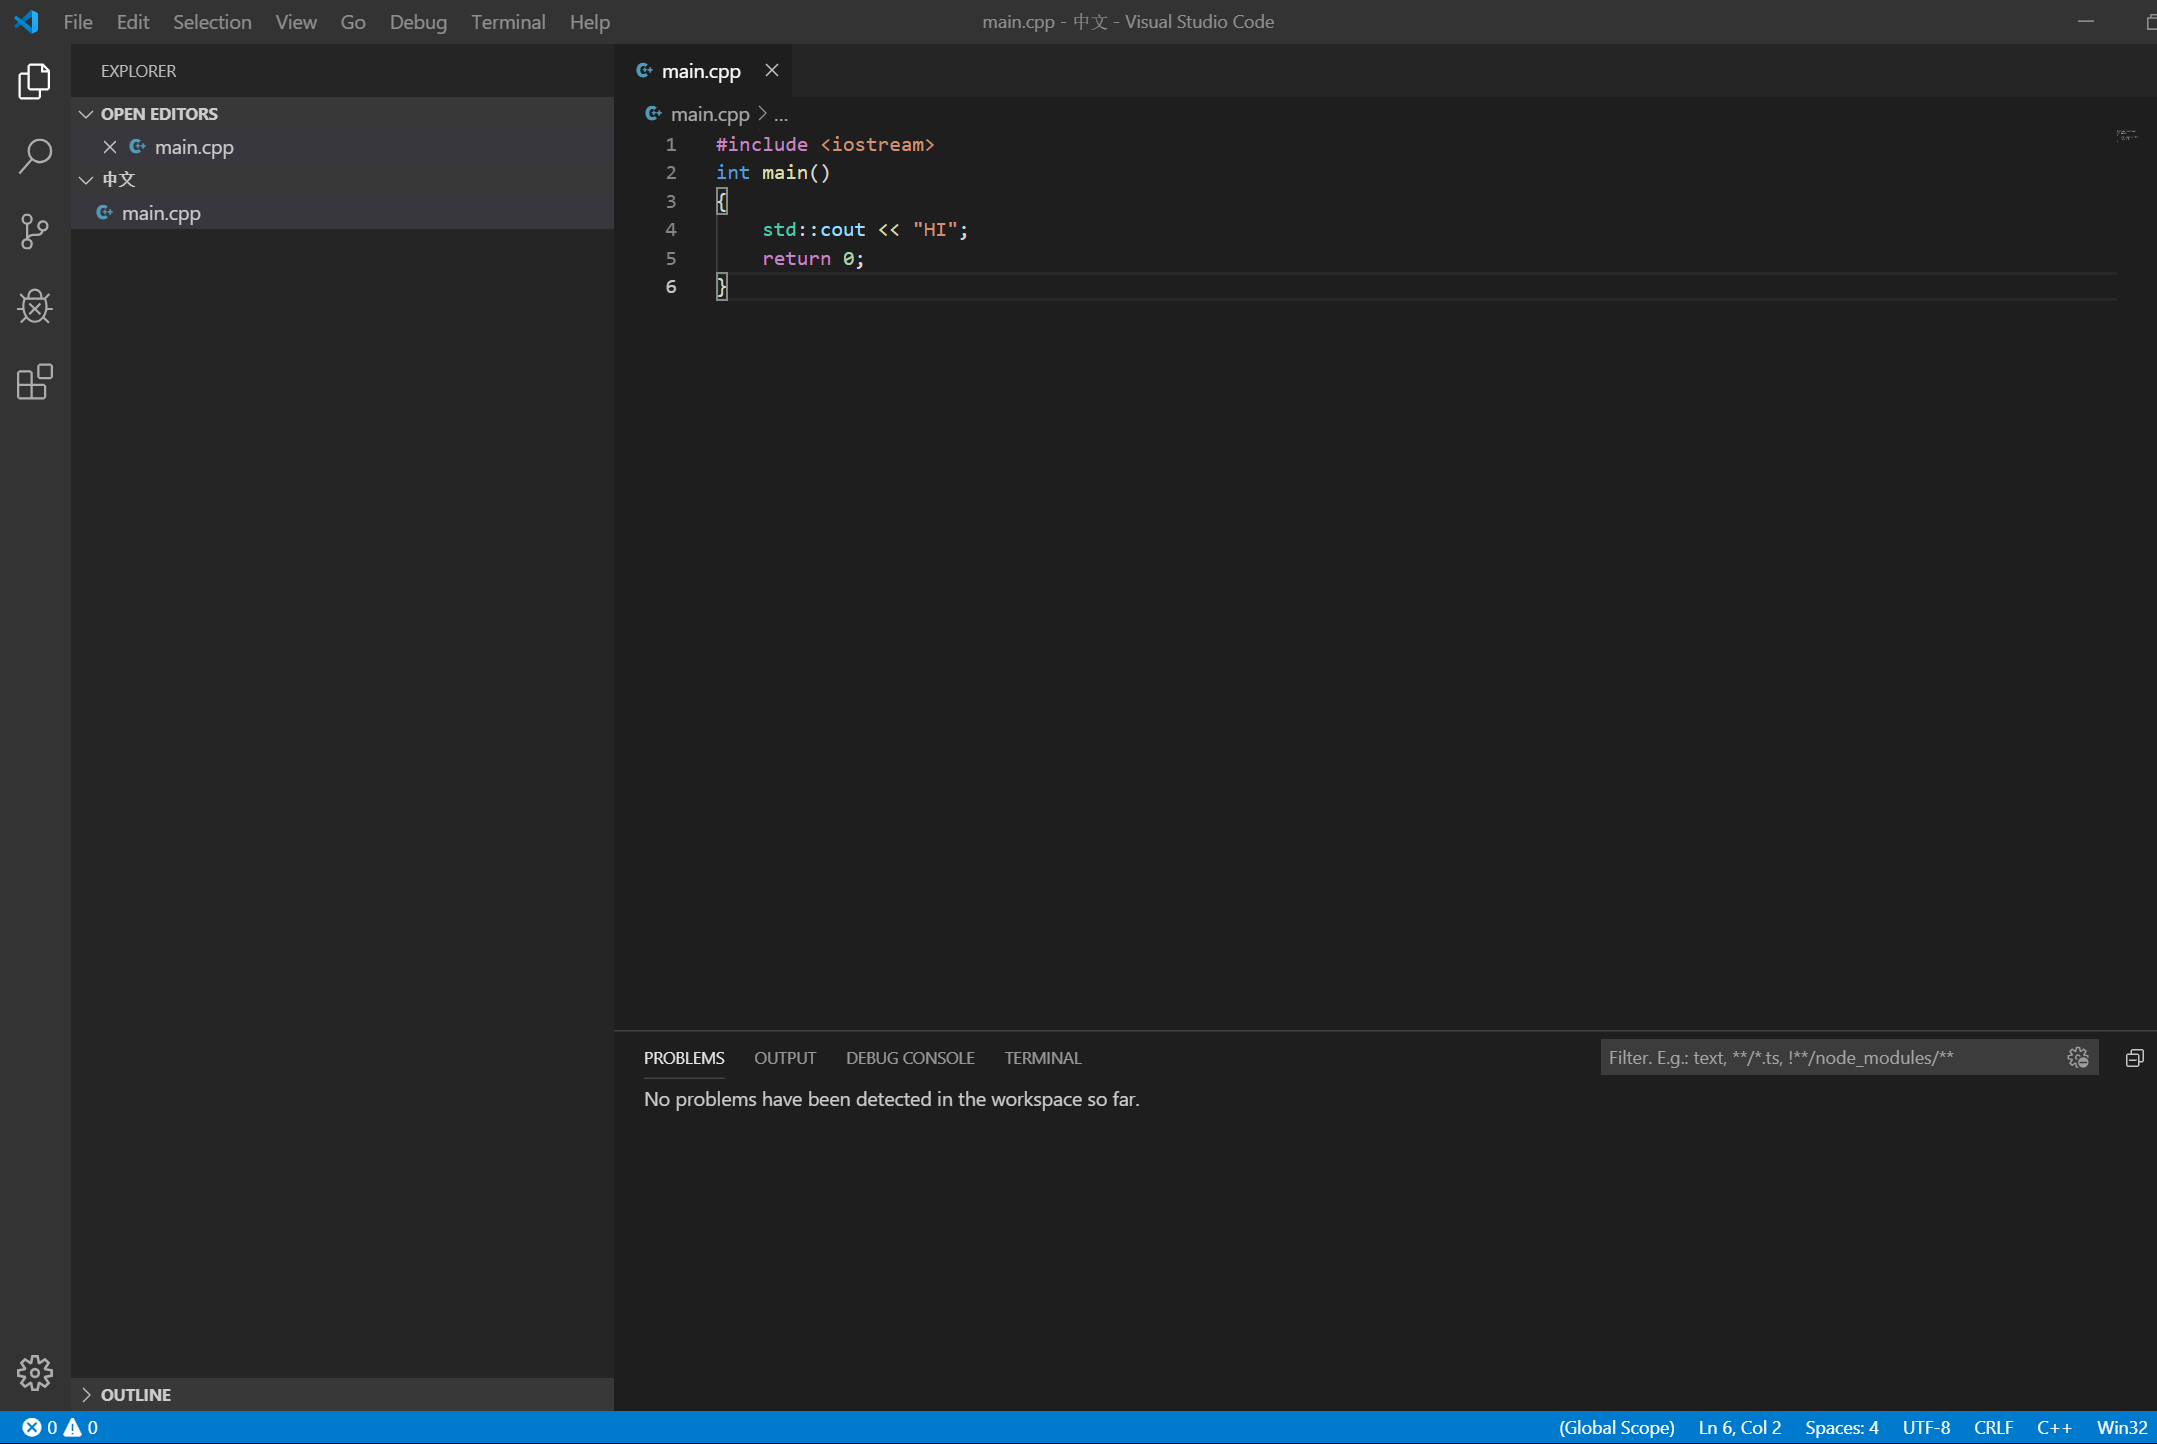
Task: Select the C++ language mode indicator
Action: [x=2054, y=1427]
